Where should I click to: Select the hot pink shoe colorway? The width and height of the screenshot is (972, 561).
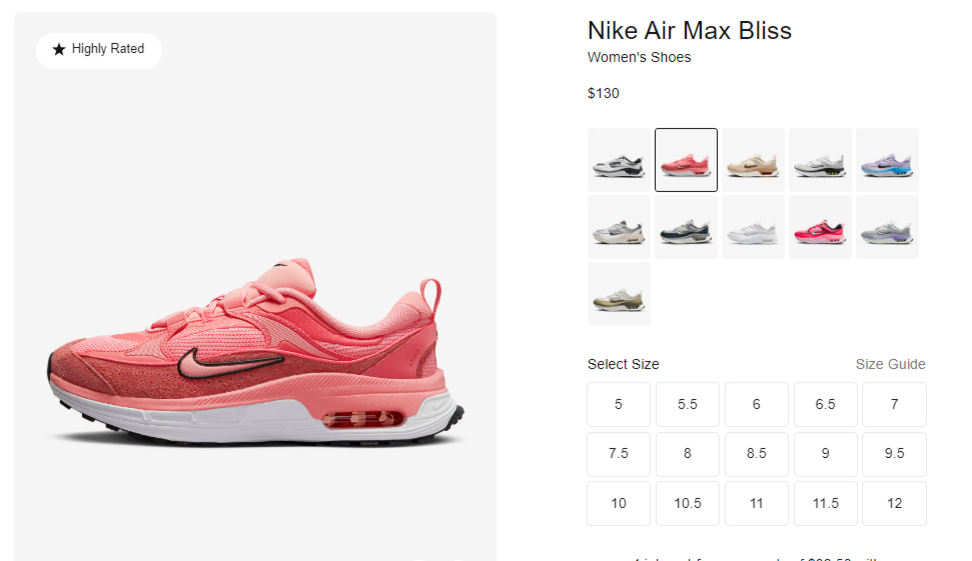point(820,227)
